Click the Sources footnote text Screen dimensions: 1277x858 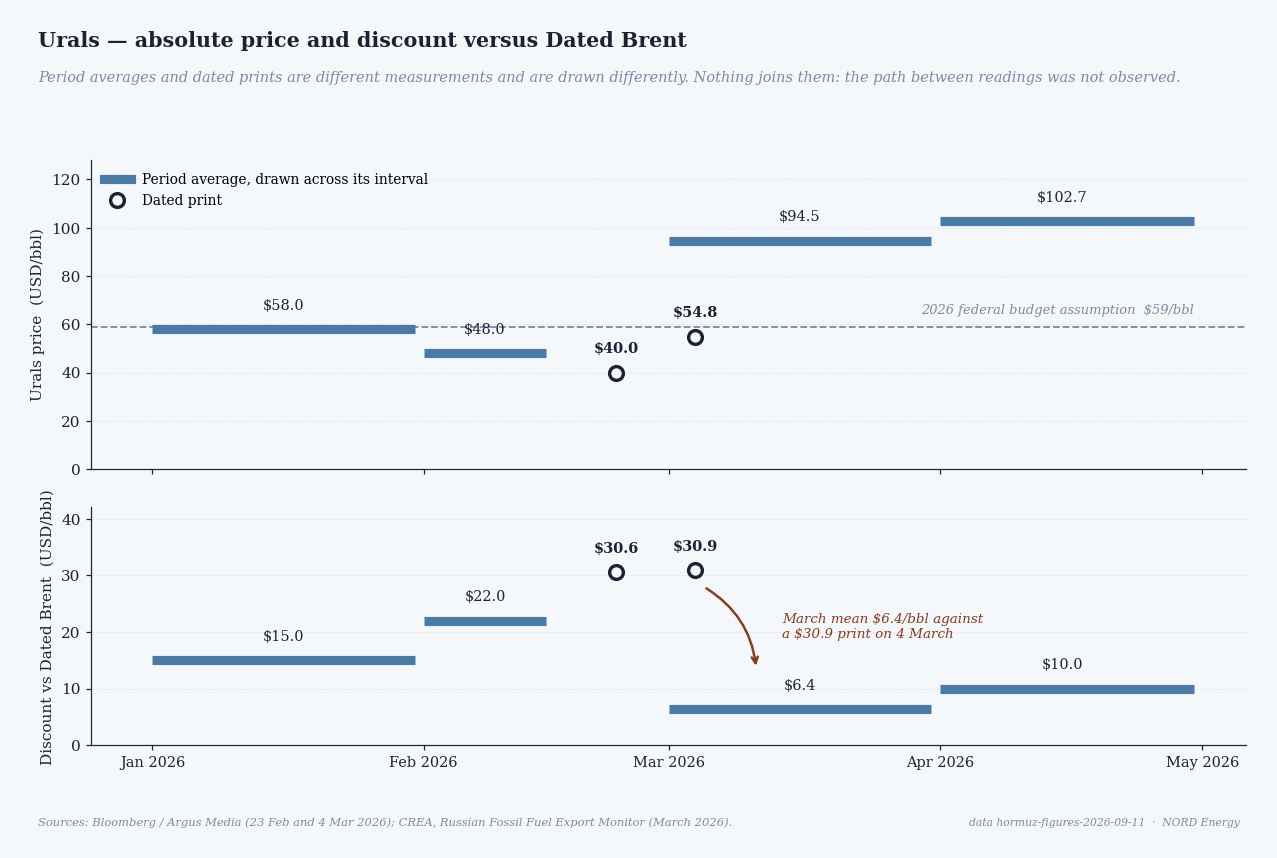click(x=385, y=823)
